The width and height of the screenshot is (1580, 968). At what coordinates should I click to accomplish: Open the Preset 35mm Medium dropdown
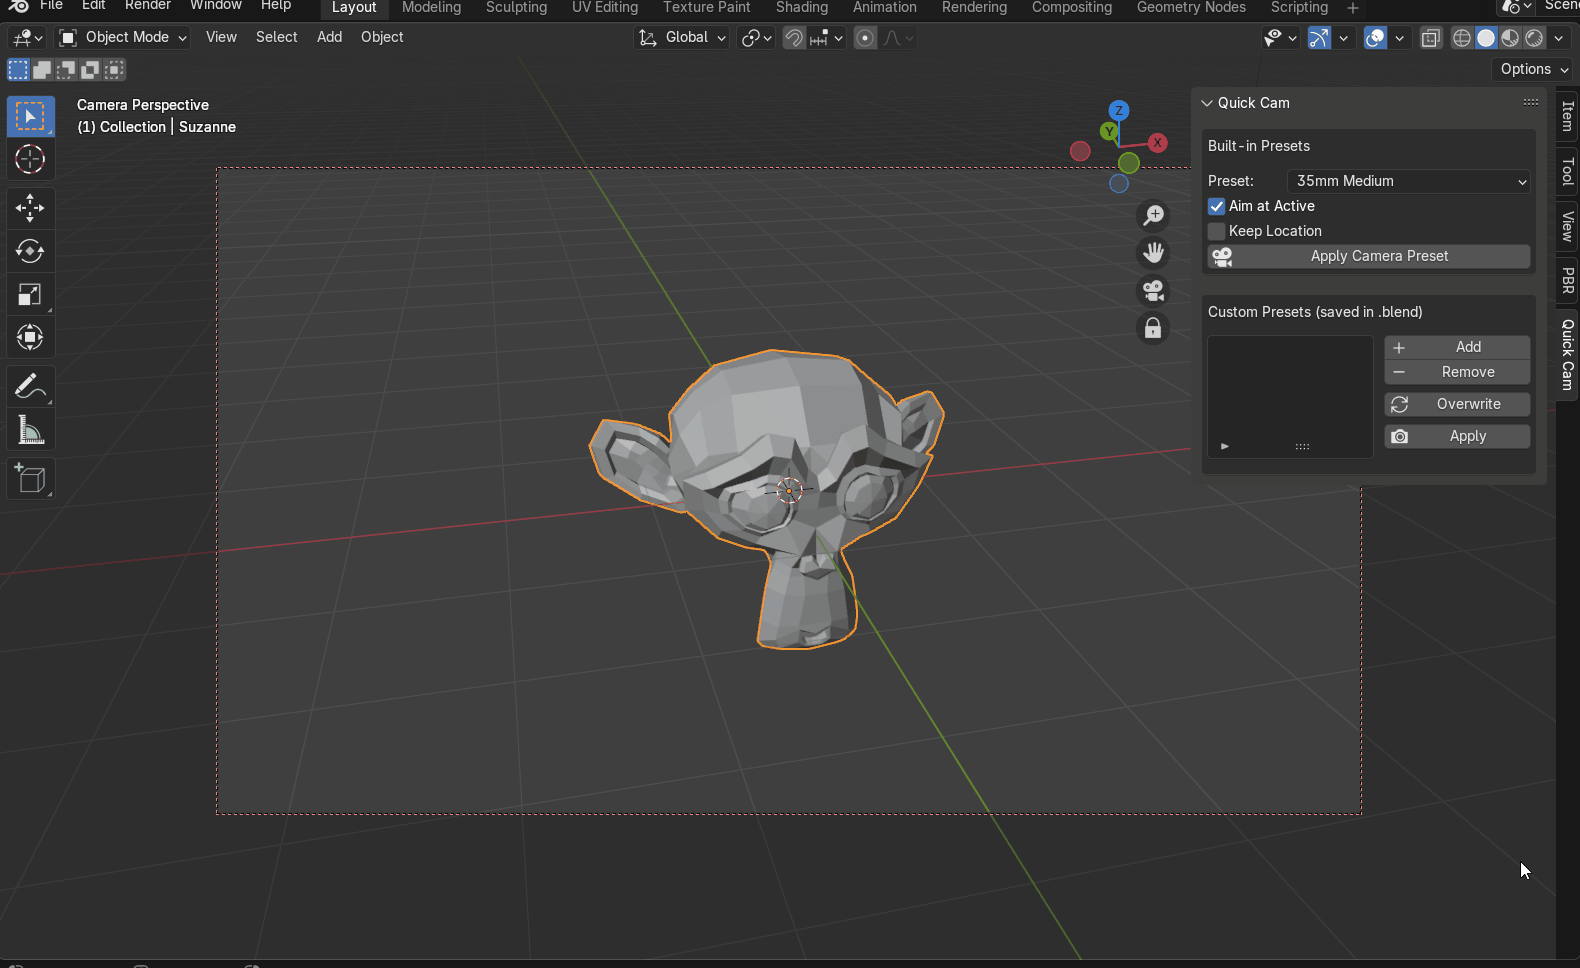[x=1408, y=181]
